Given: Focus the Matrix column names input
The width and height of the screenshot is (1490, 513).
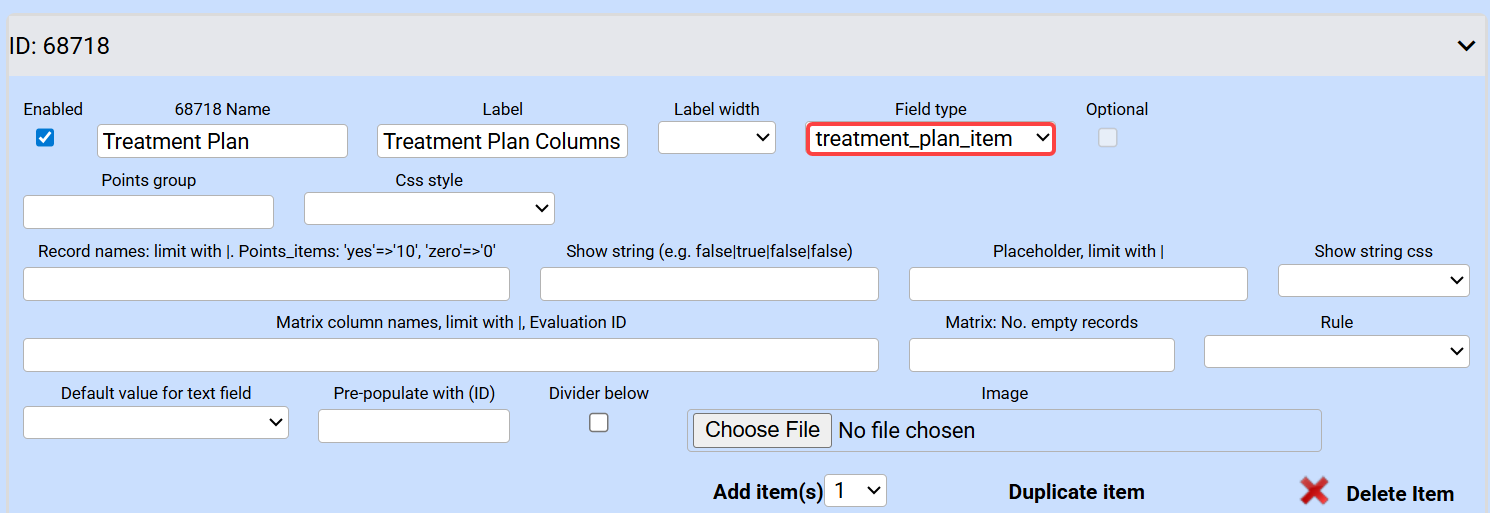Looking at the screenshot, I should click(450, 355).
